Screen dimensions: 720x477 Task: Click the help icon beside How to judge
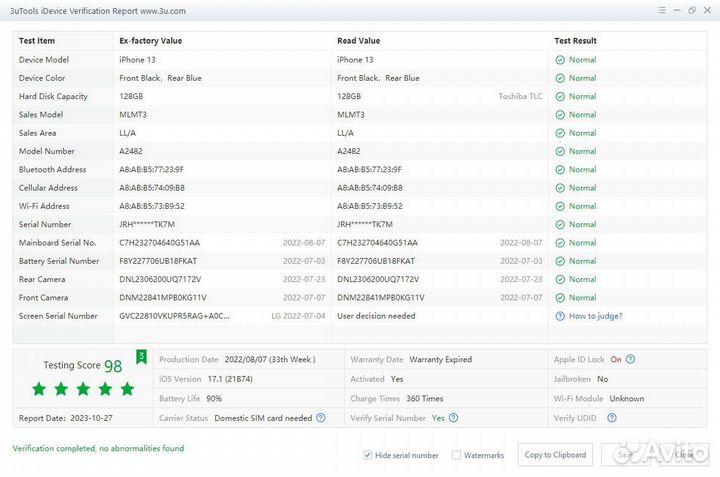pyautogui.click(x=560, y=316)
